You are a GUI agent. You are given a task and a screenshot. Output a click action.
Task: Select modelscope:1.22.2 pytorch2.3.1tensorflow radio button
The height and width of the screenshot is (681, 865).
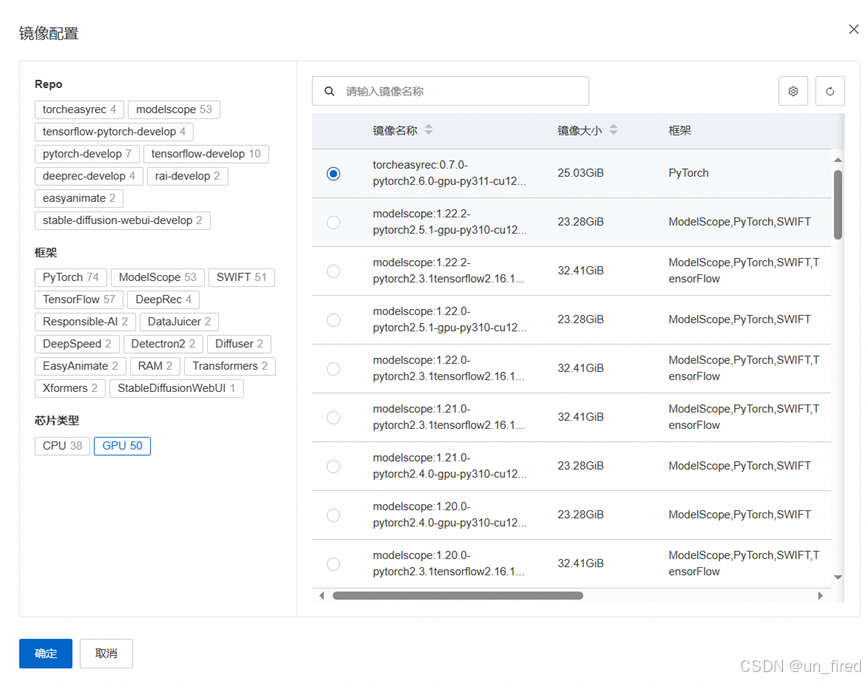333,271
